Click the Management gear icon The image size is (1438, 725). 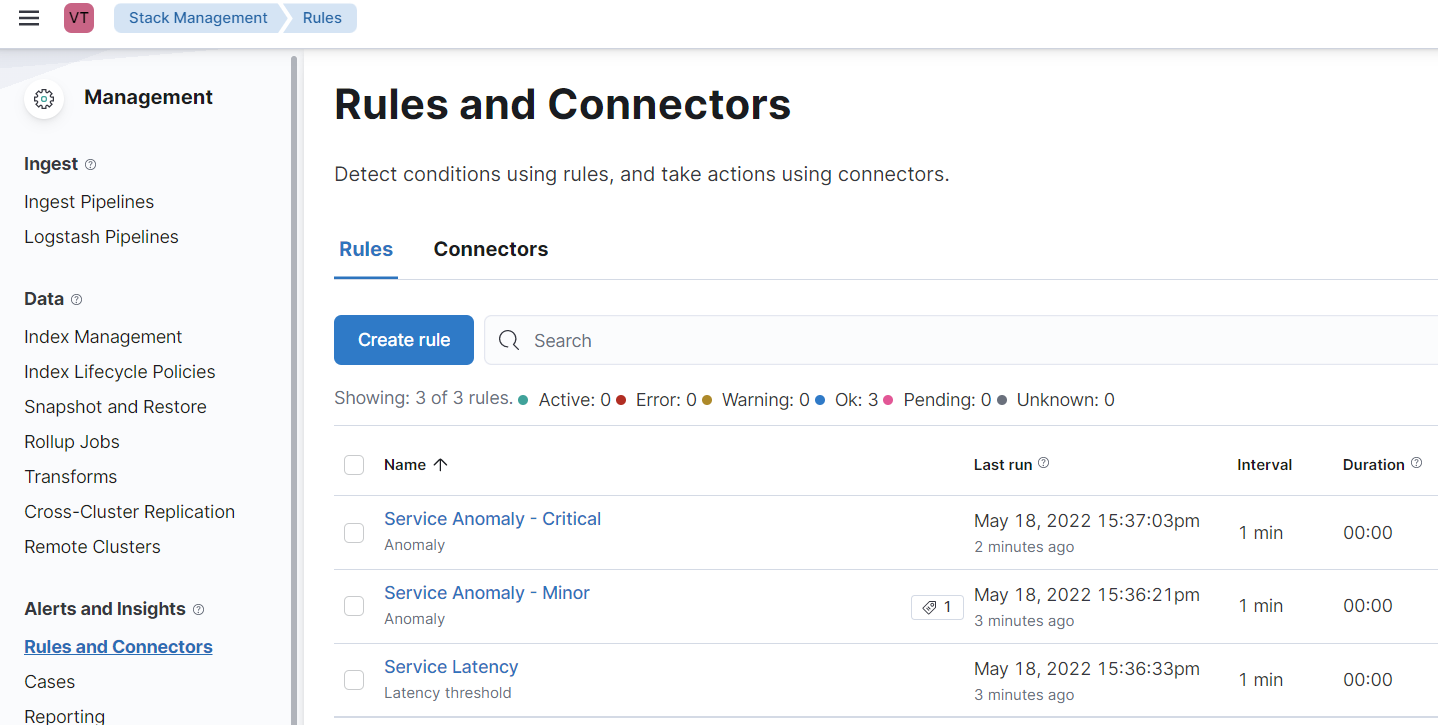click(43, 98)
